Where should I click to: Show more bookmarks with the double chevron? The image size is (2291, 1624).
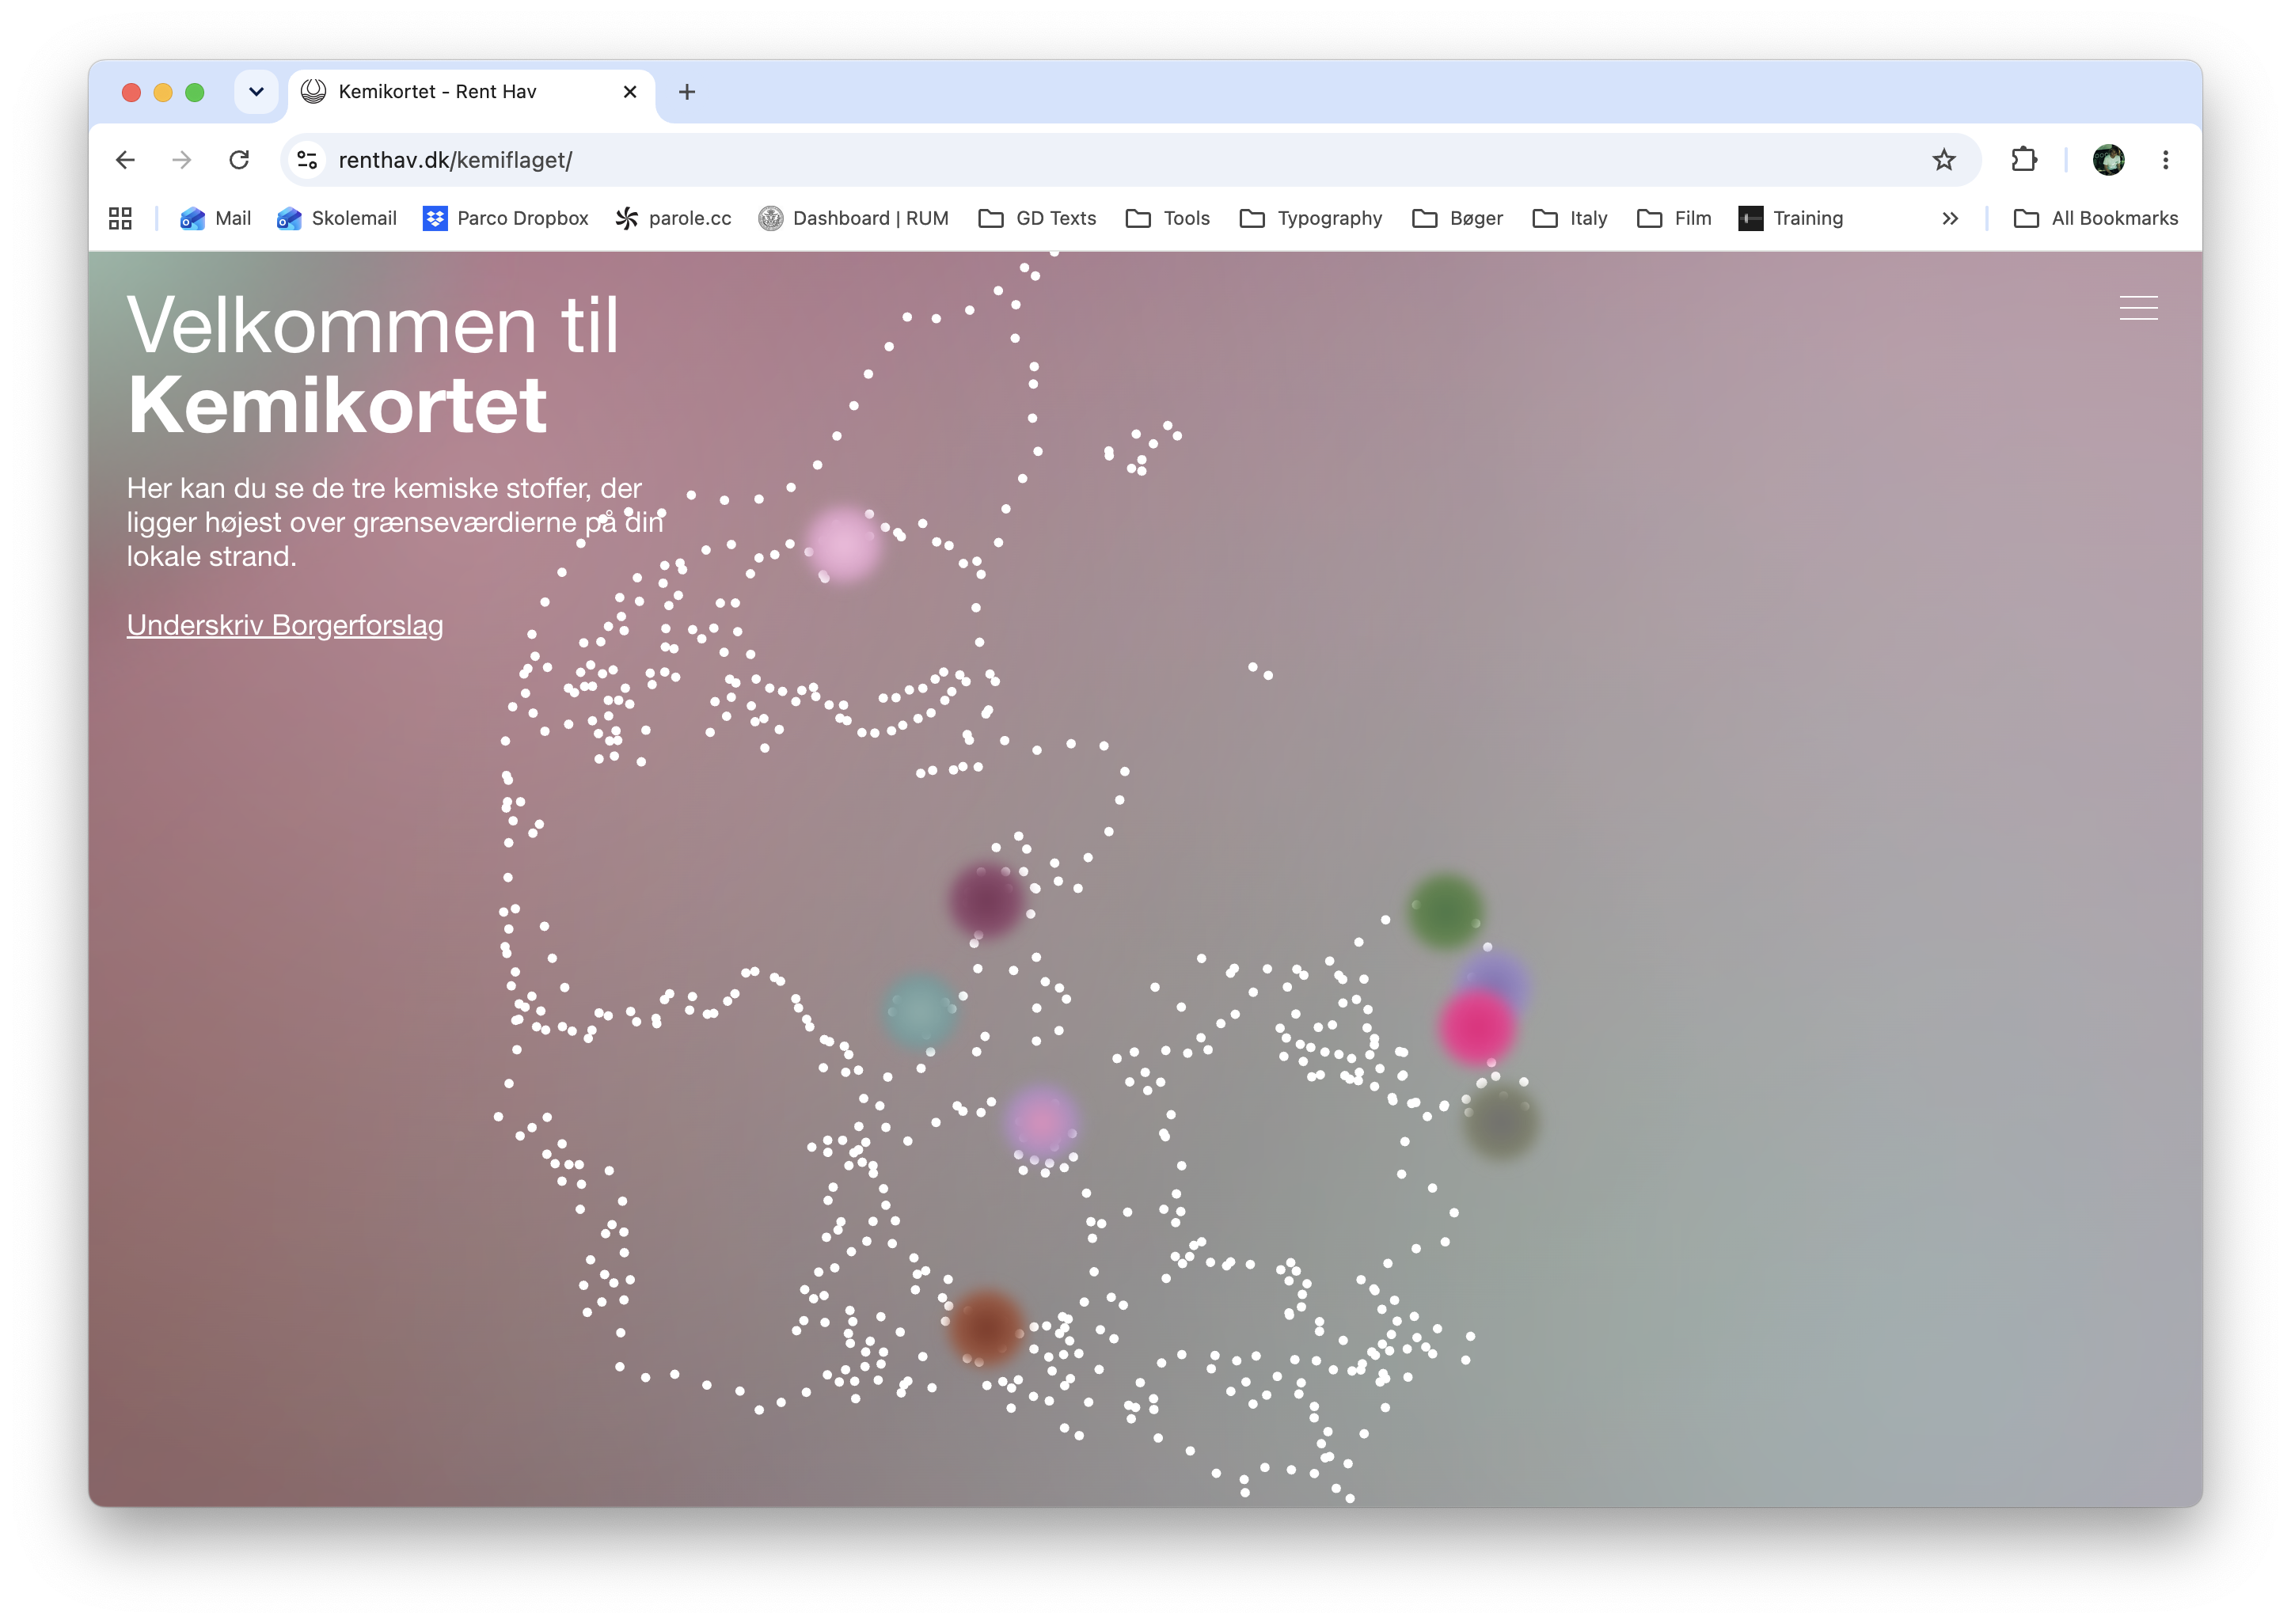[x=1949, y=218]
